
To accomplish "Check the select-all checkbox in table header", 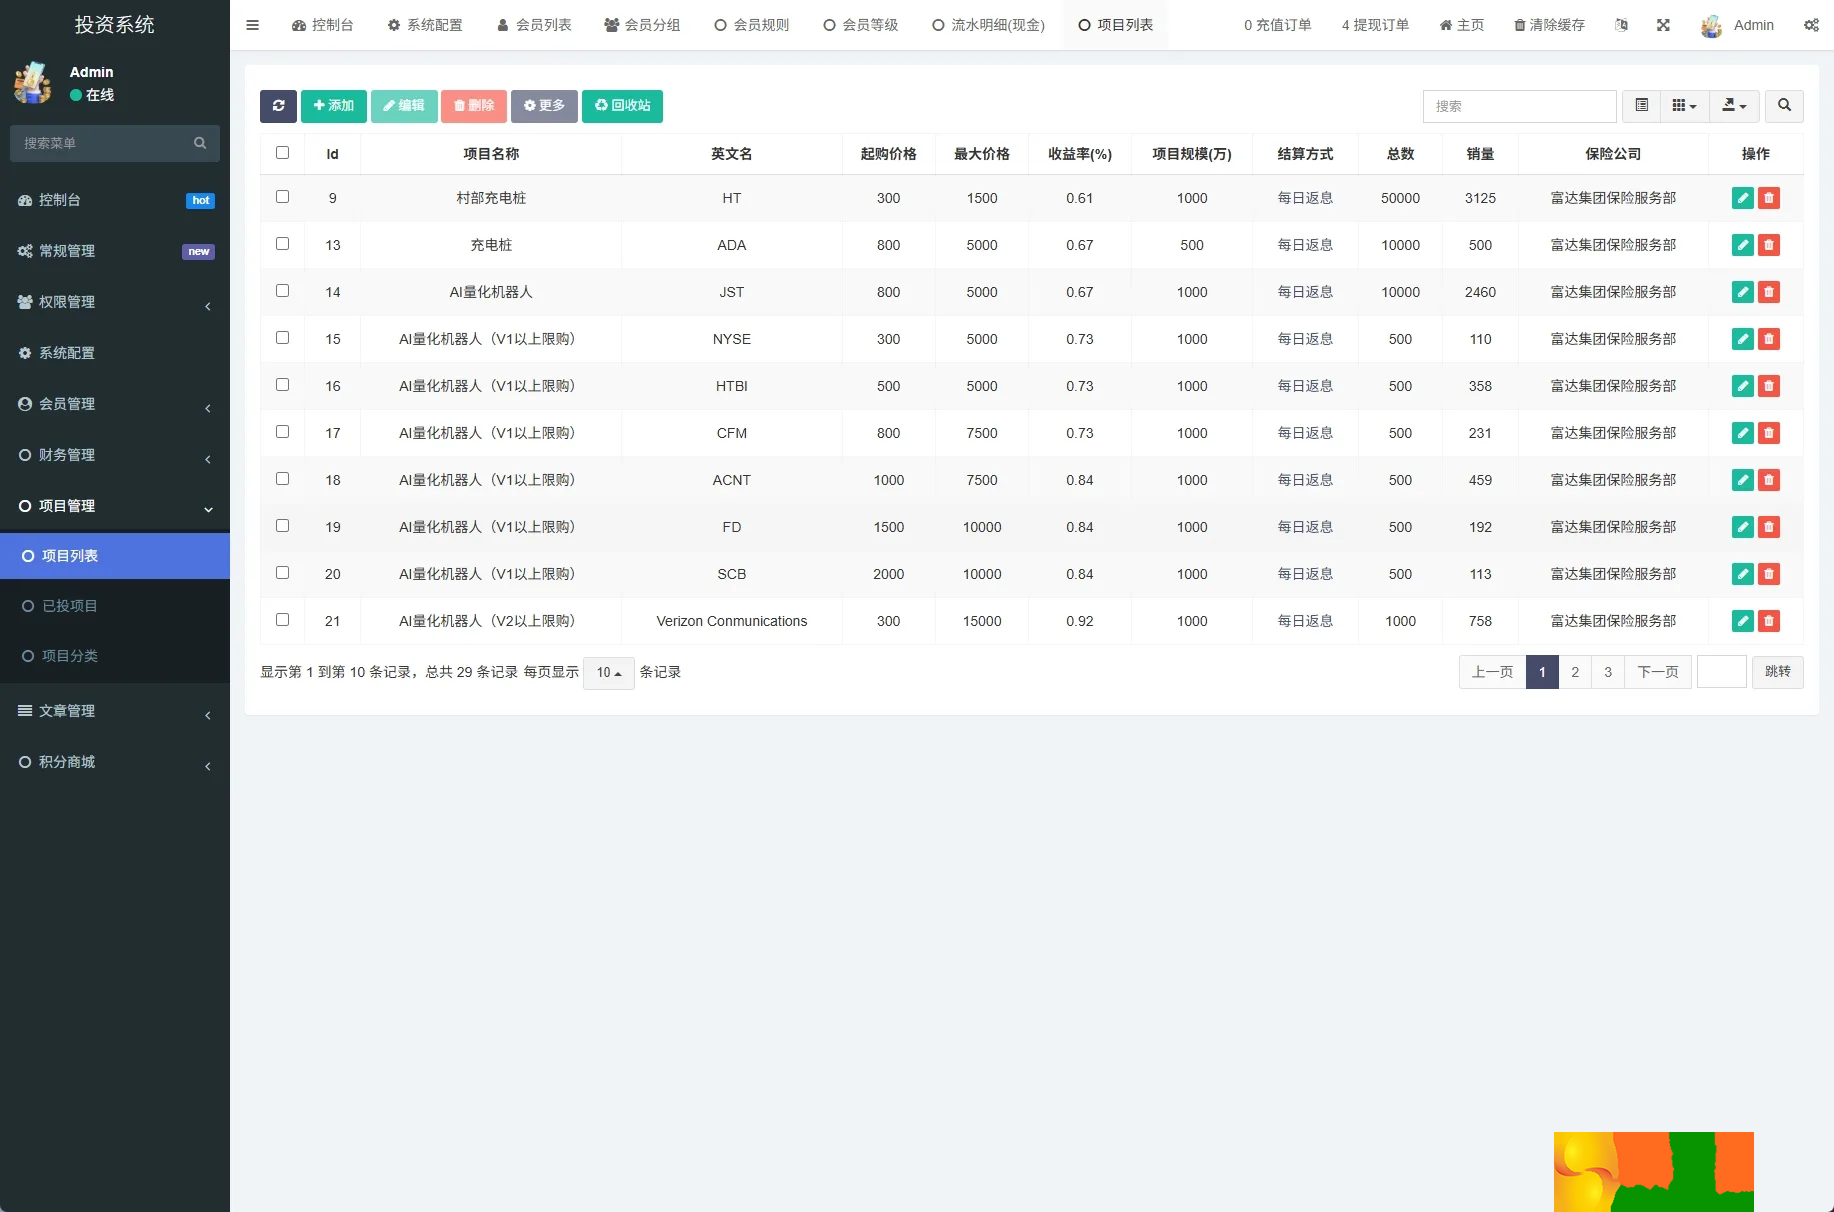I will pos(282,153).
